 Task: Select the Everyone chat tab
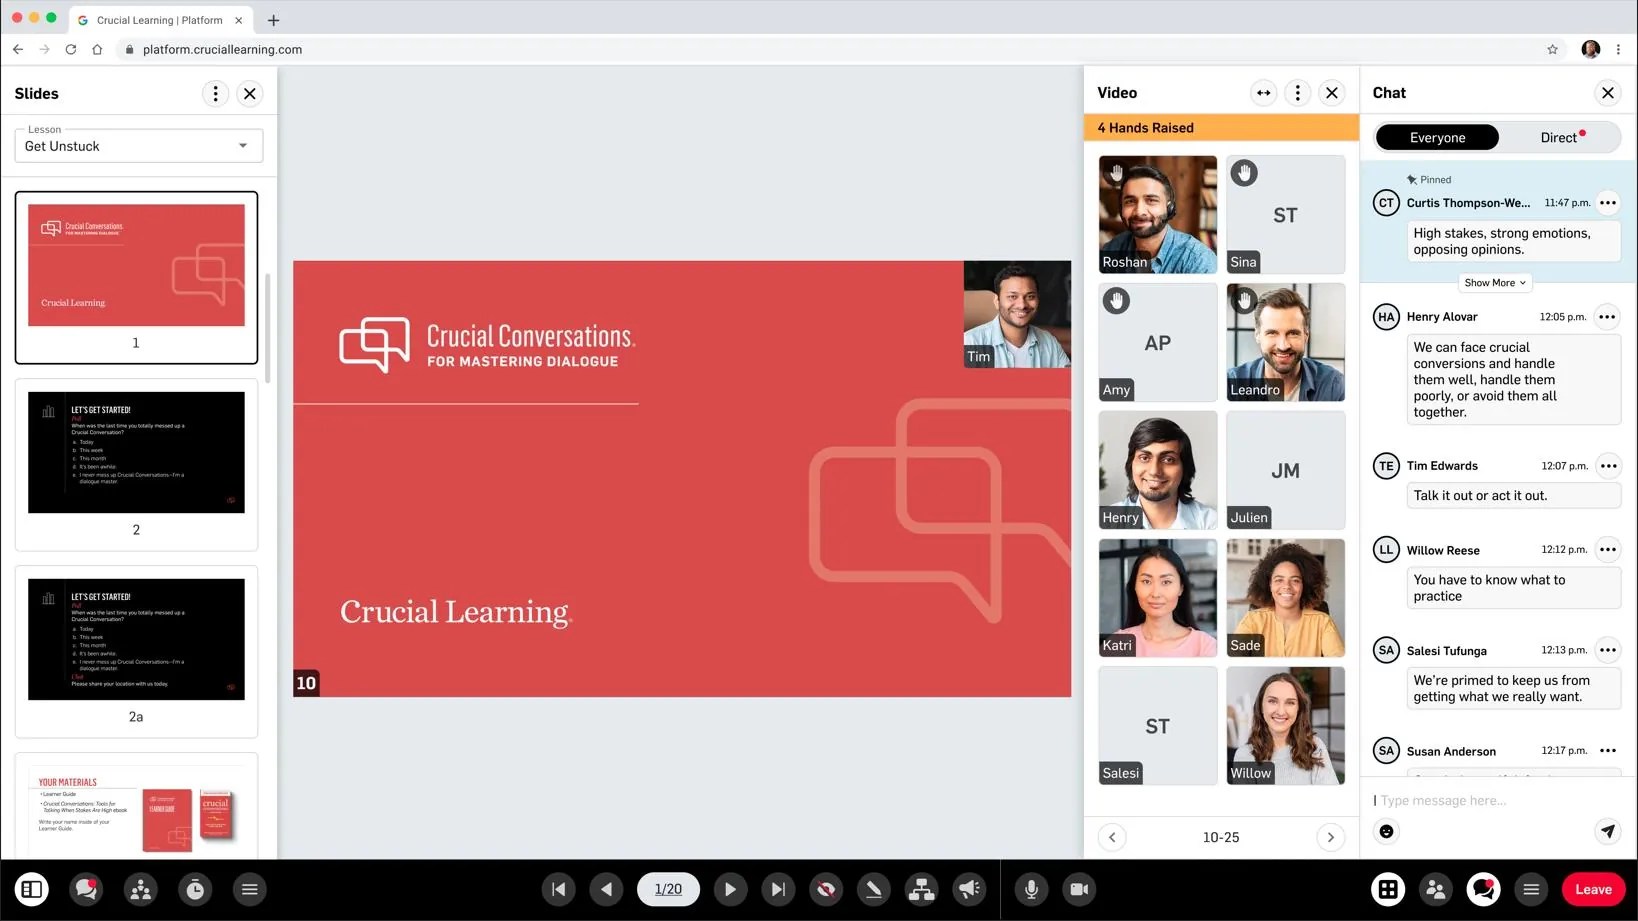coord(1437,137)
